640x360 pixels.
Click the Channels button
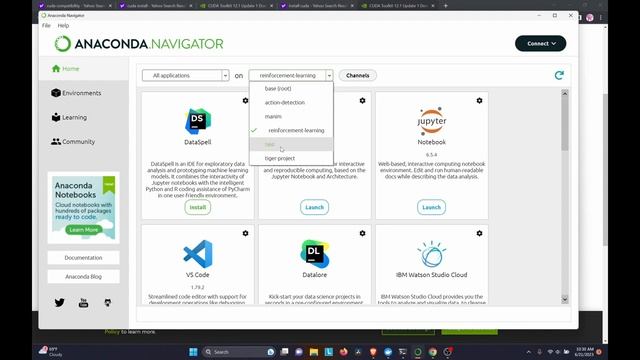[x=358, y=76]
